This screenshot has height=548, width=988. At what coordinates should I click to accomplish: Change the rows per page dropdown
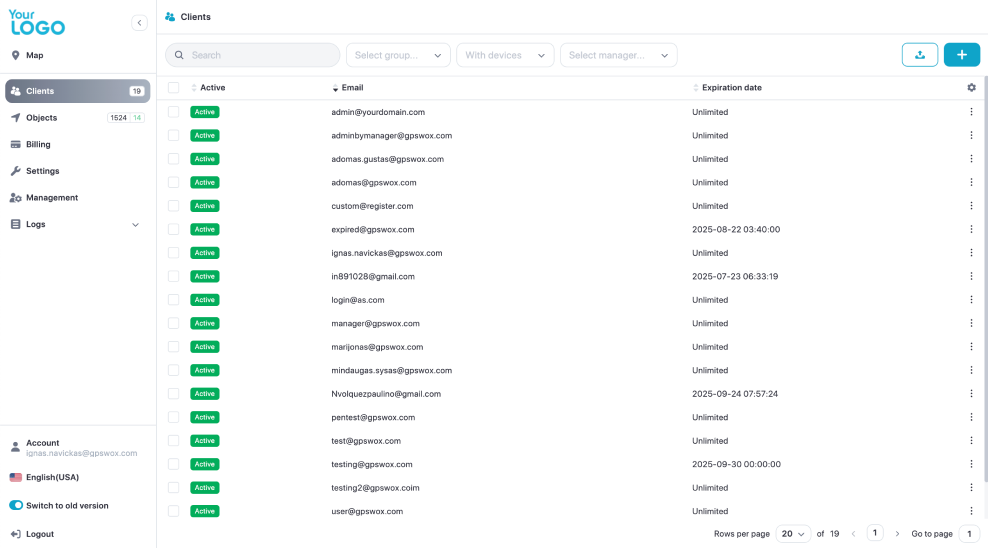(792, 534)
